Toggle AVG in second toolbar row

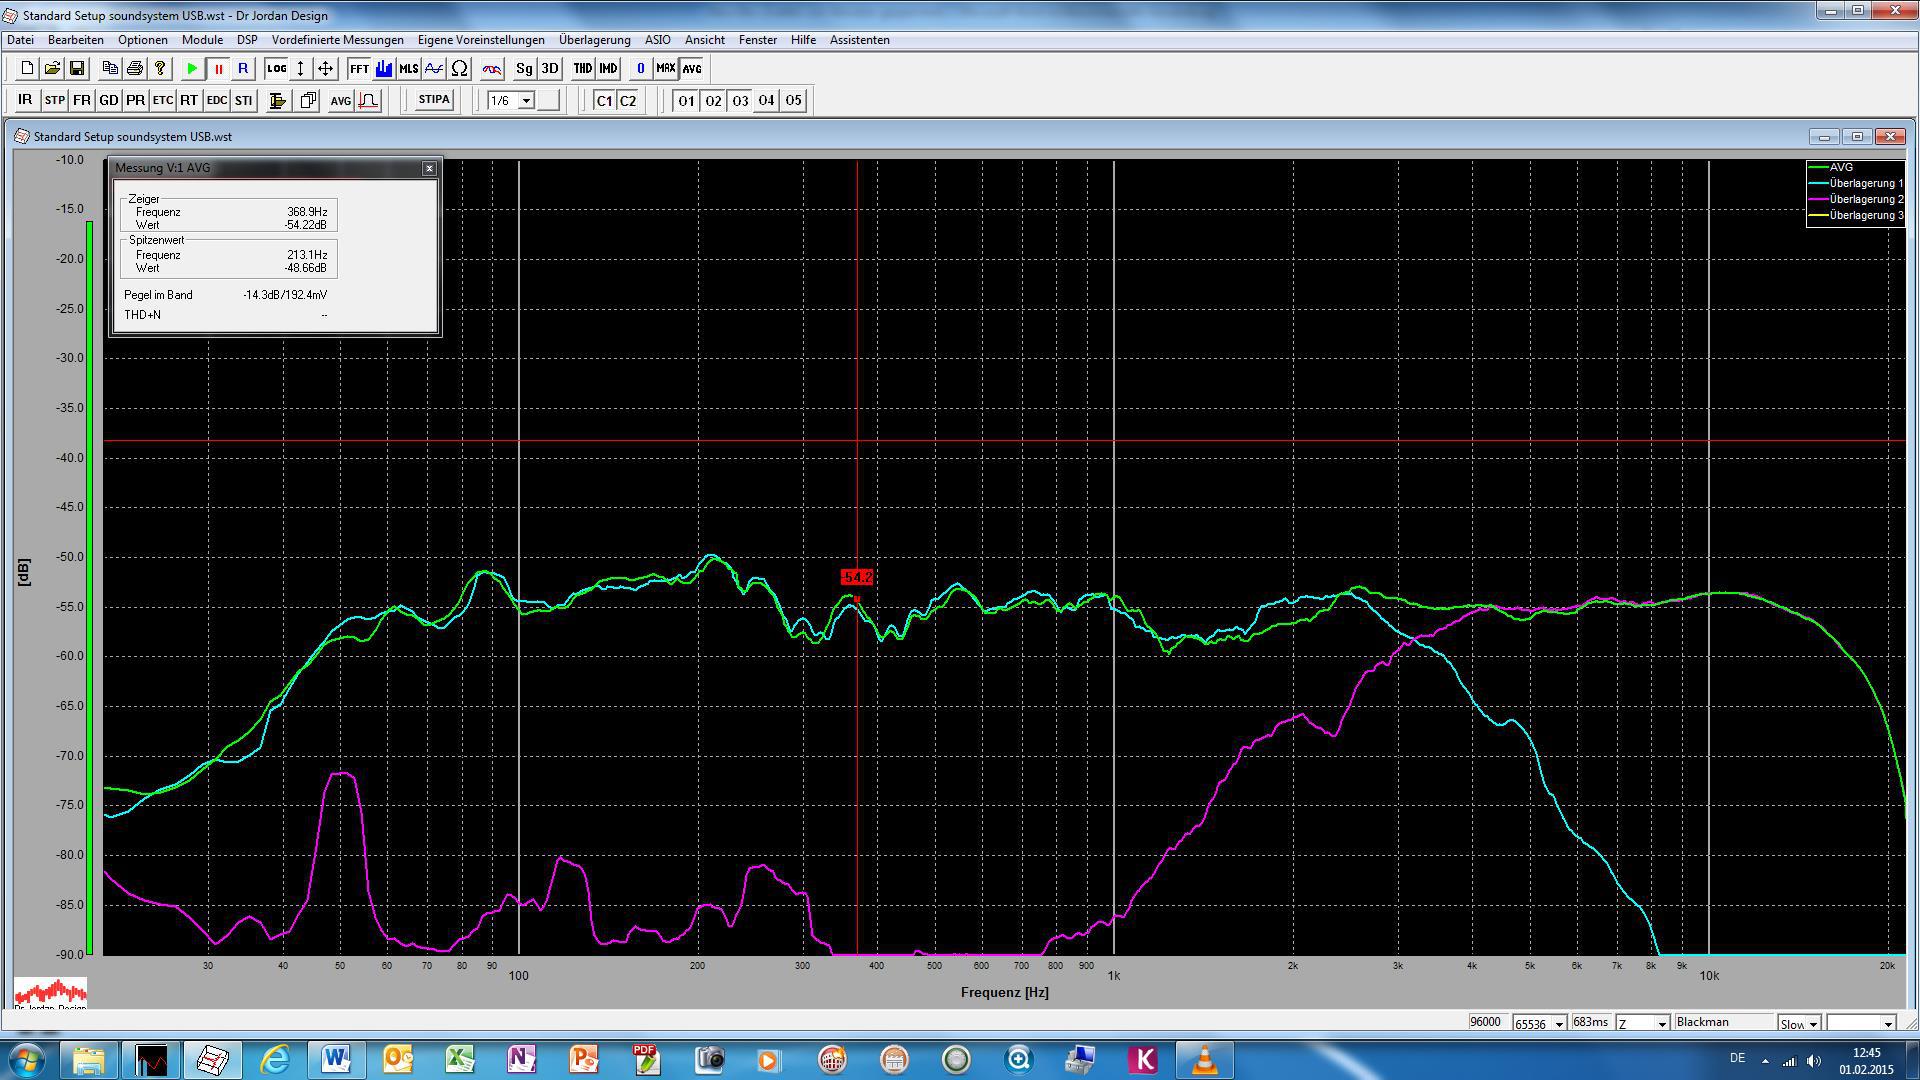pos(341,100)
